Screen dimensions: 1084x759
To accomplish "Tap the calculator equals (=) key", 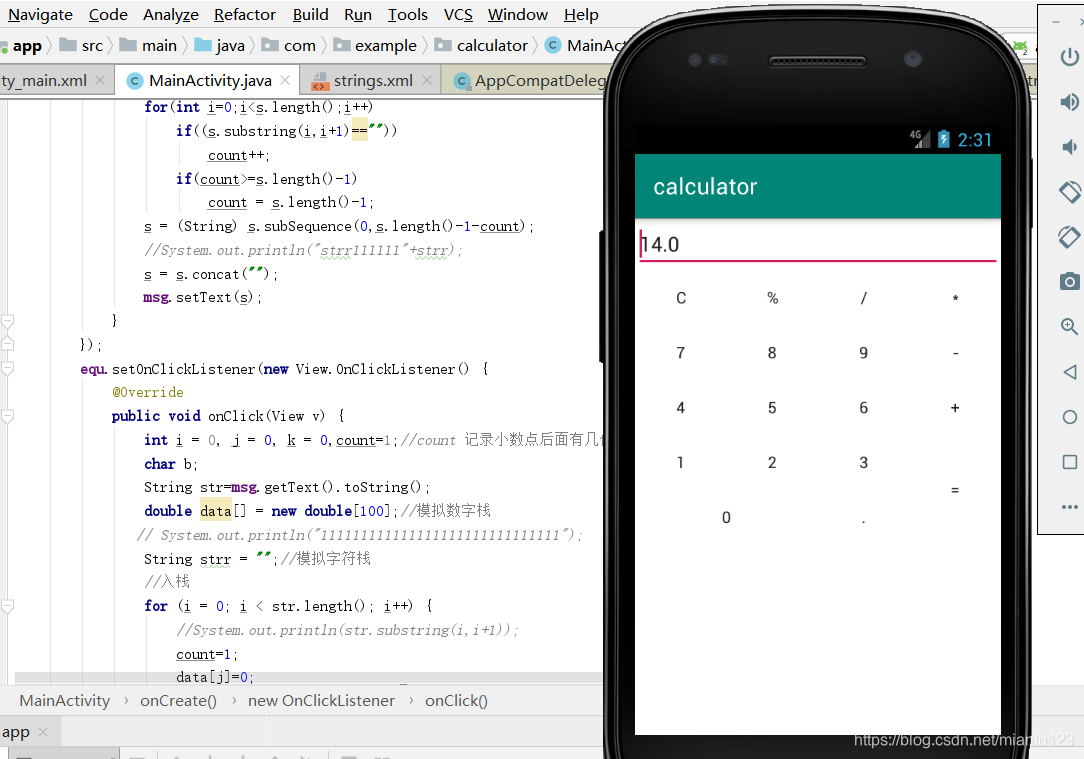I will click(955, 490).
